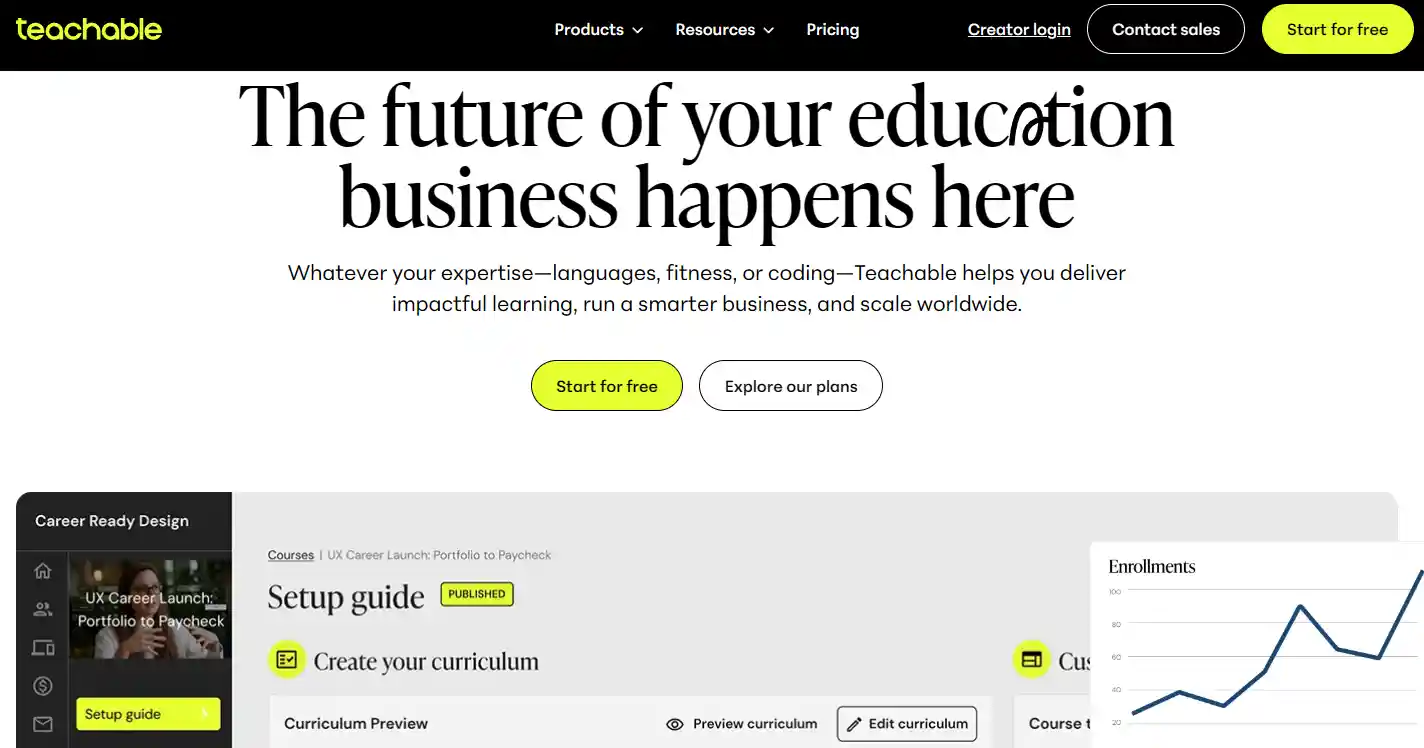Expand the Products dropdown in the navbar
The width and height of the screenshot is (1424, 748).
click(x=597, y=29)
